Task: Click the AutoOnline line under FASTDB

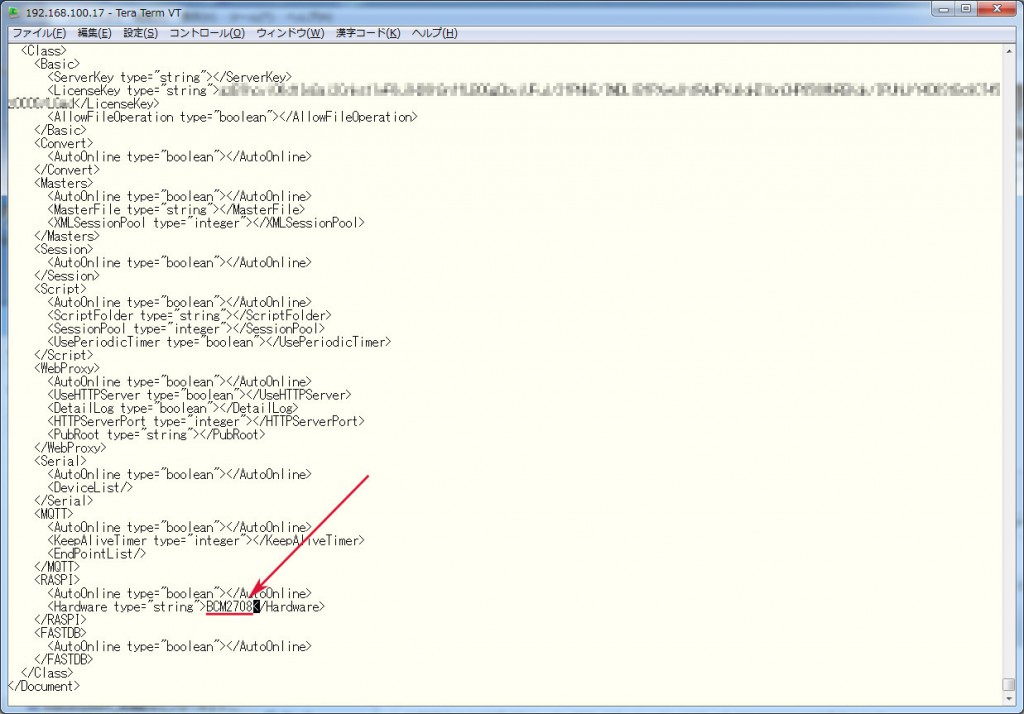Action: pos(180,646)
